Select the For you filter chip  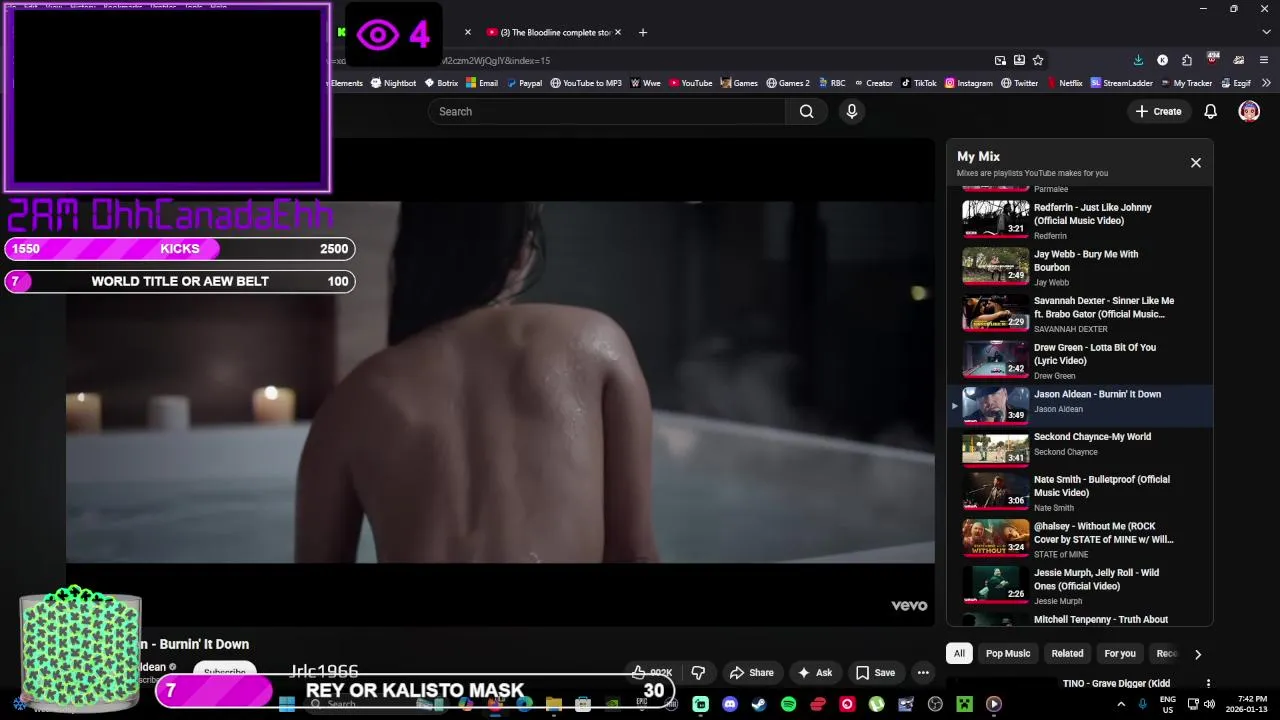(x=1120, y=653)
